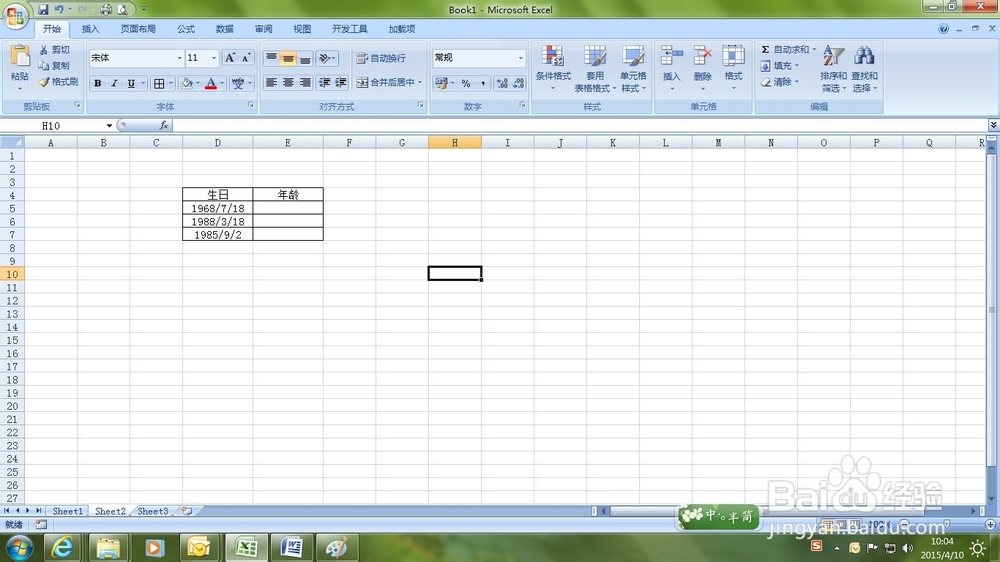
Task: Toggle underline formatting
Action: click(131, 83)
